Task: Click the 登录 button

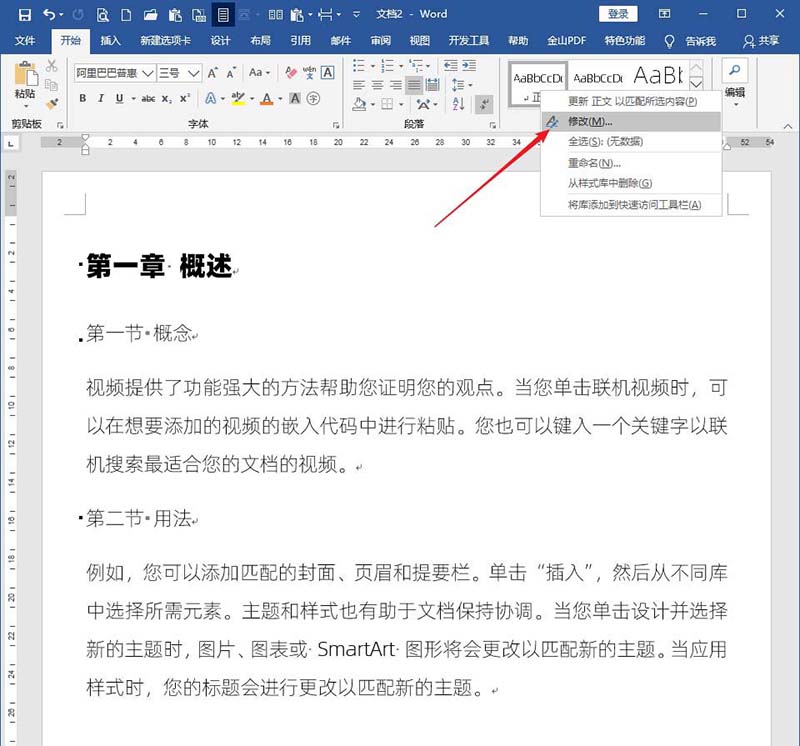Action: [619, 14]
